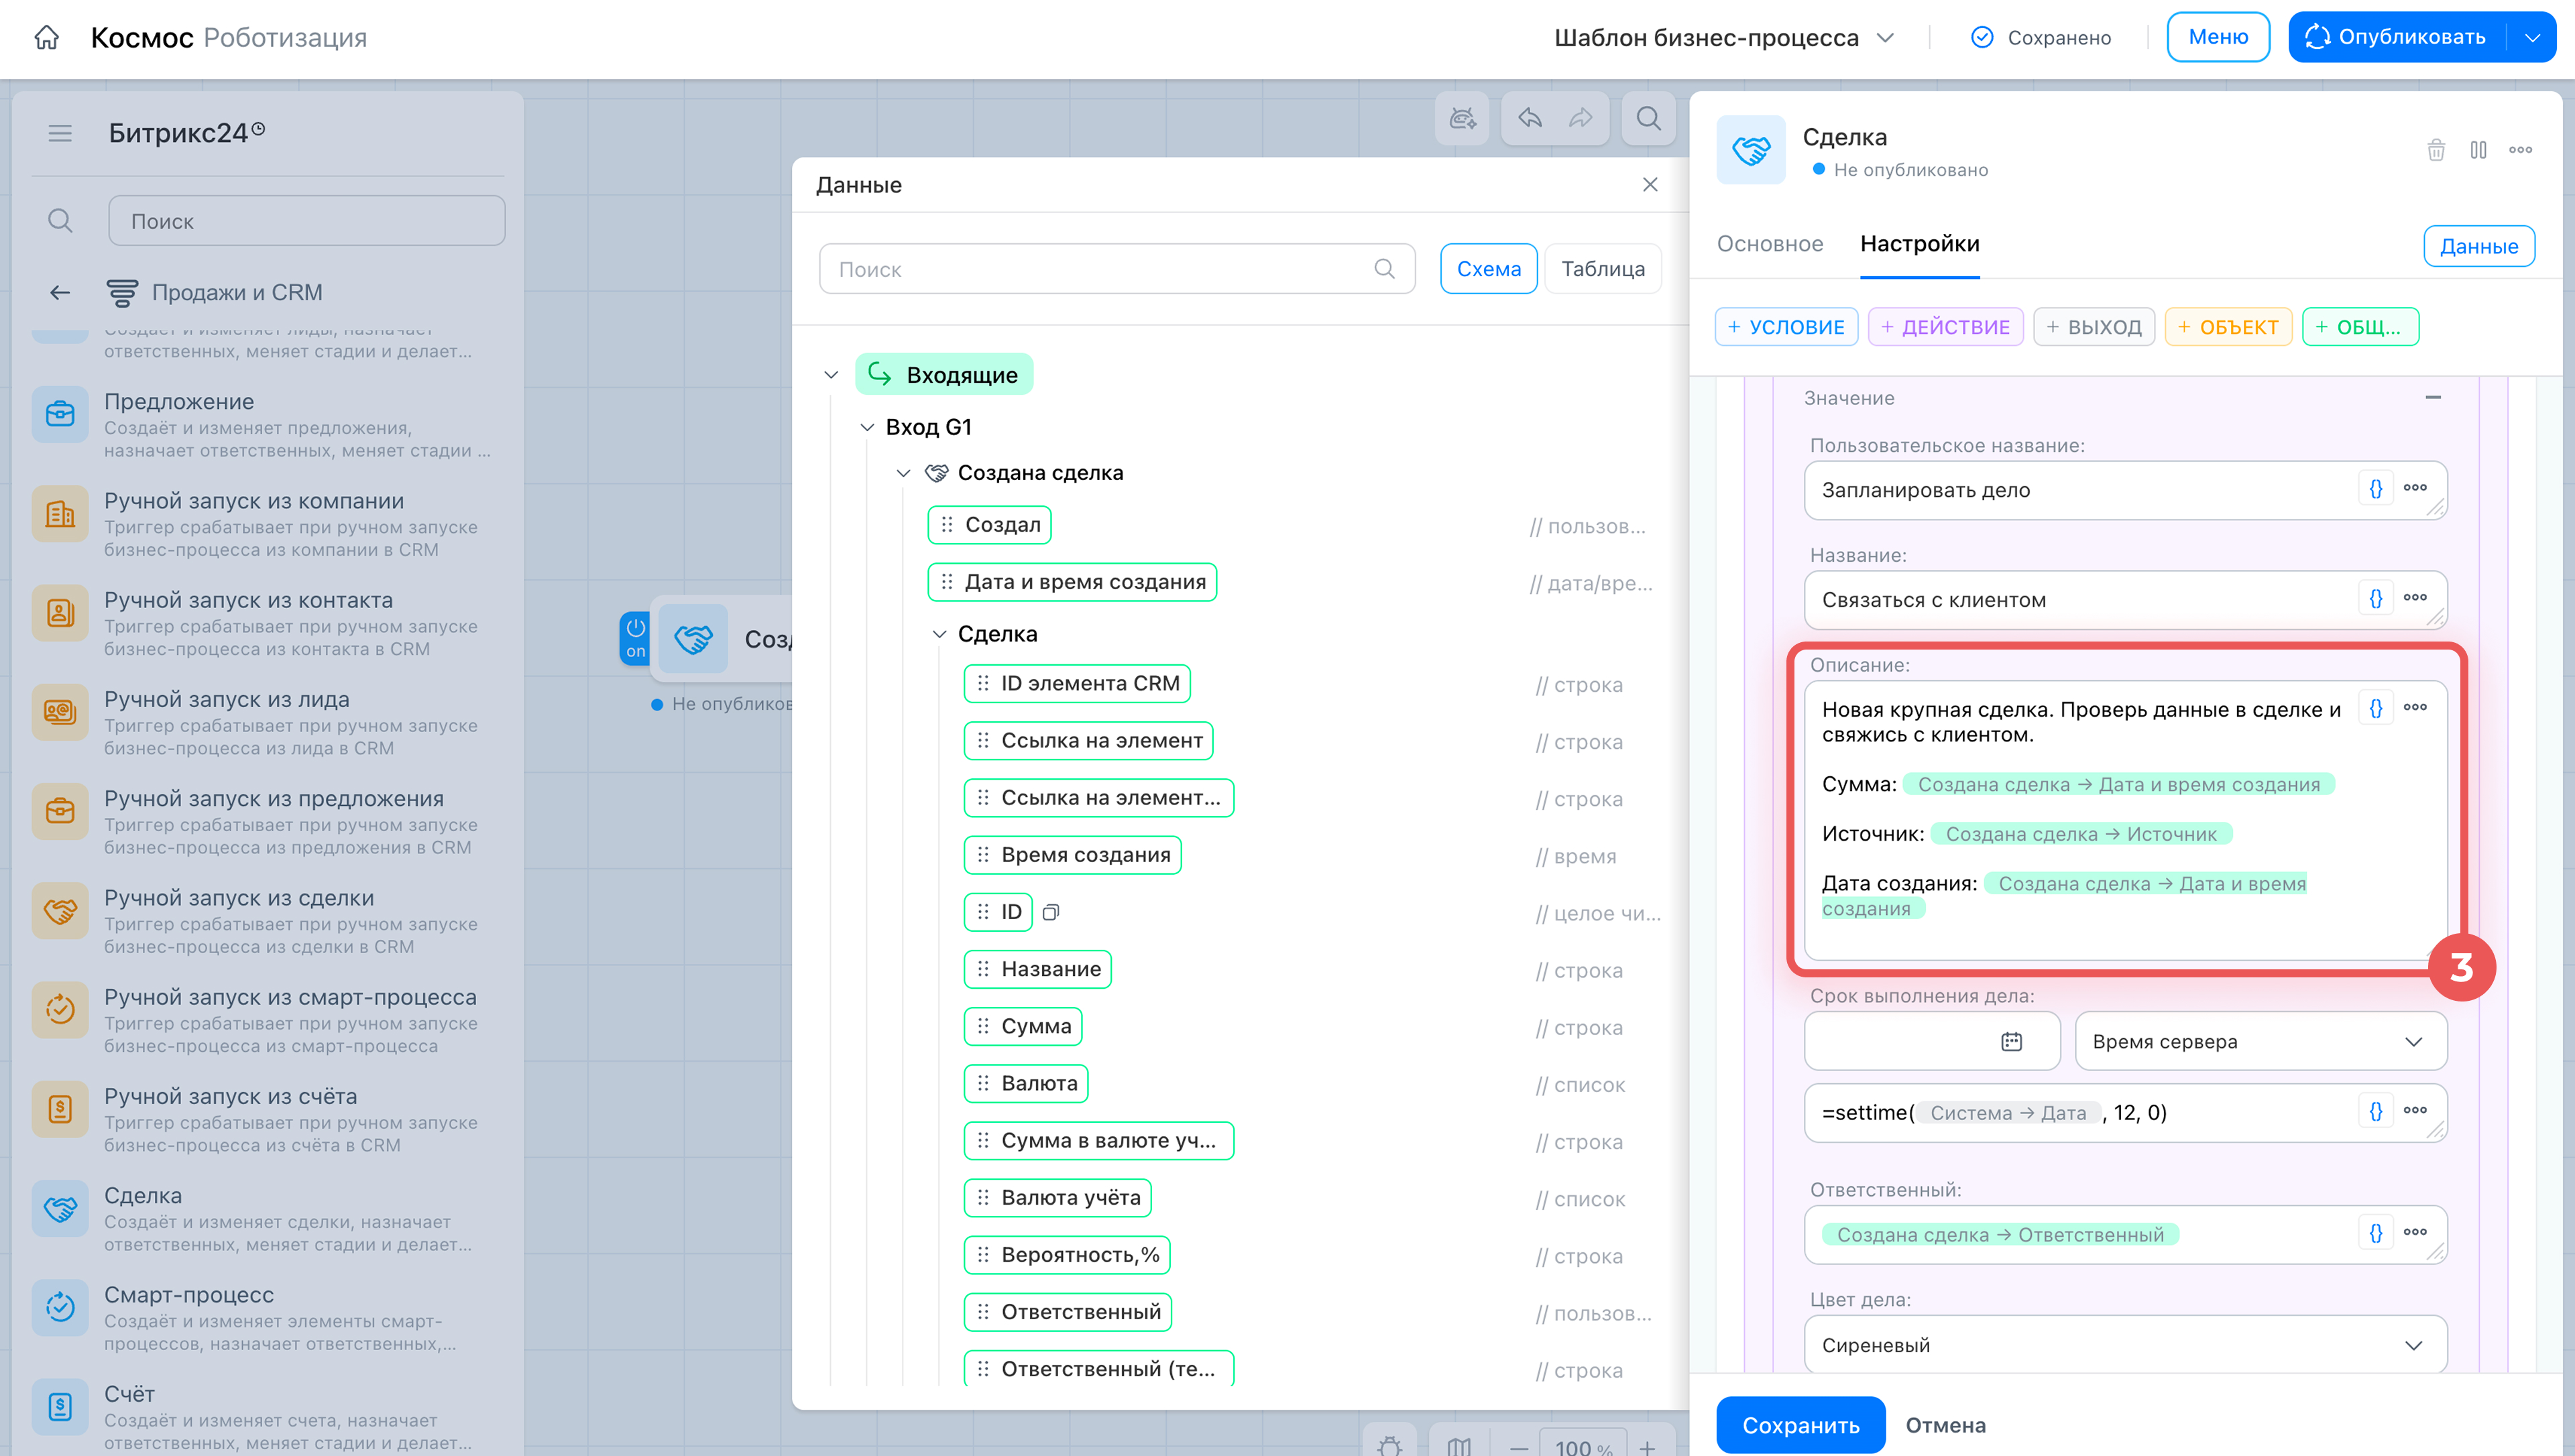The height and width of the screenshot is (1456, 2575).
Task: Open the Цвет дела Сиреневый dropdown
Action: click(2125, 1344)
